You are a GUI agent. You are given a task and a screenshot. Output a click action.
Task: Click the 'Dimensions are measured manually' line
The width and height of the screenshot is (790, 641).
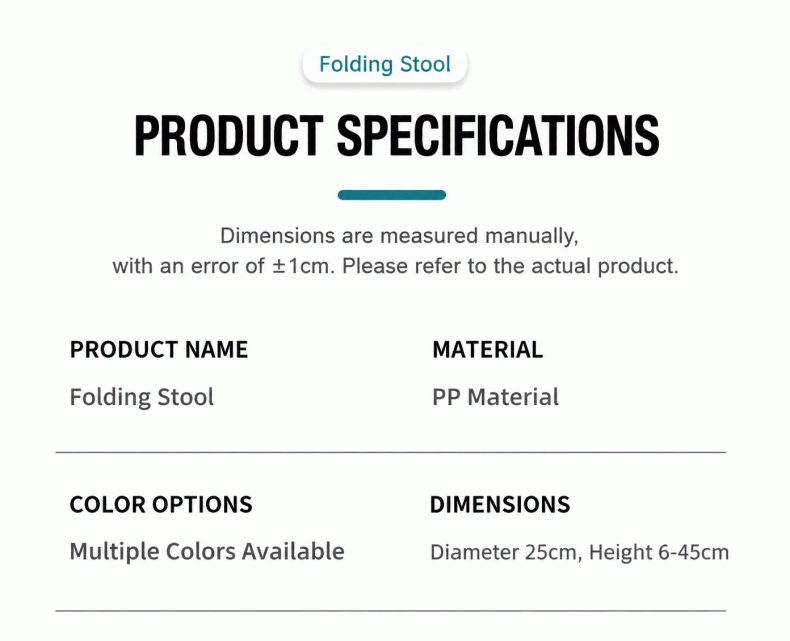point(399,236)
